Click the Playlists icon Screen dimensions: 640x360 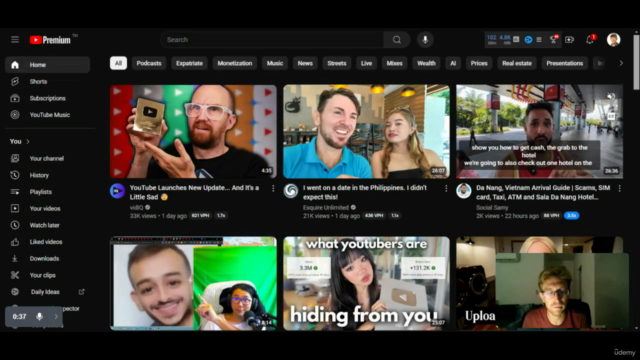point(15,192)
